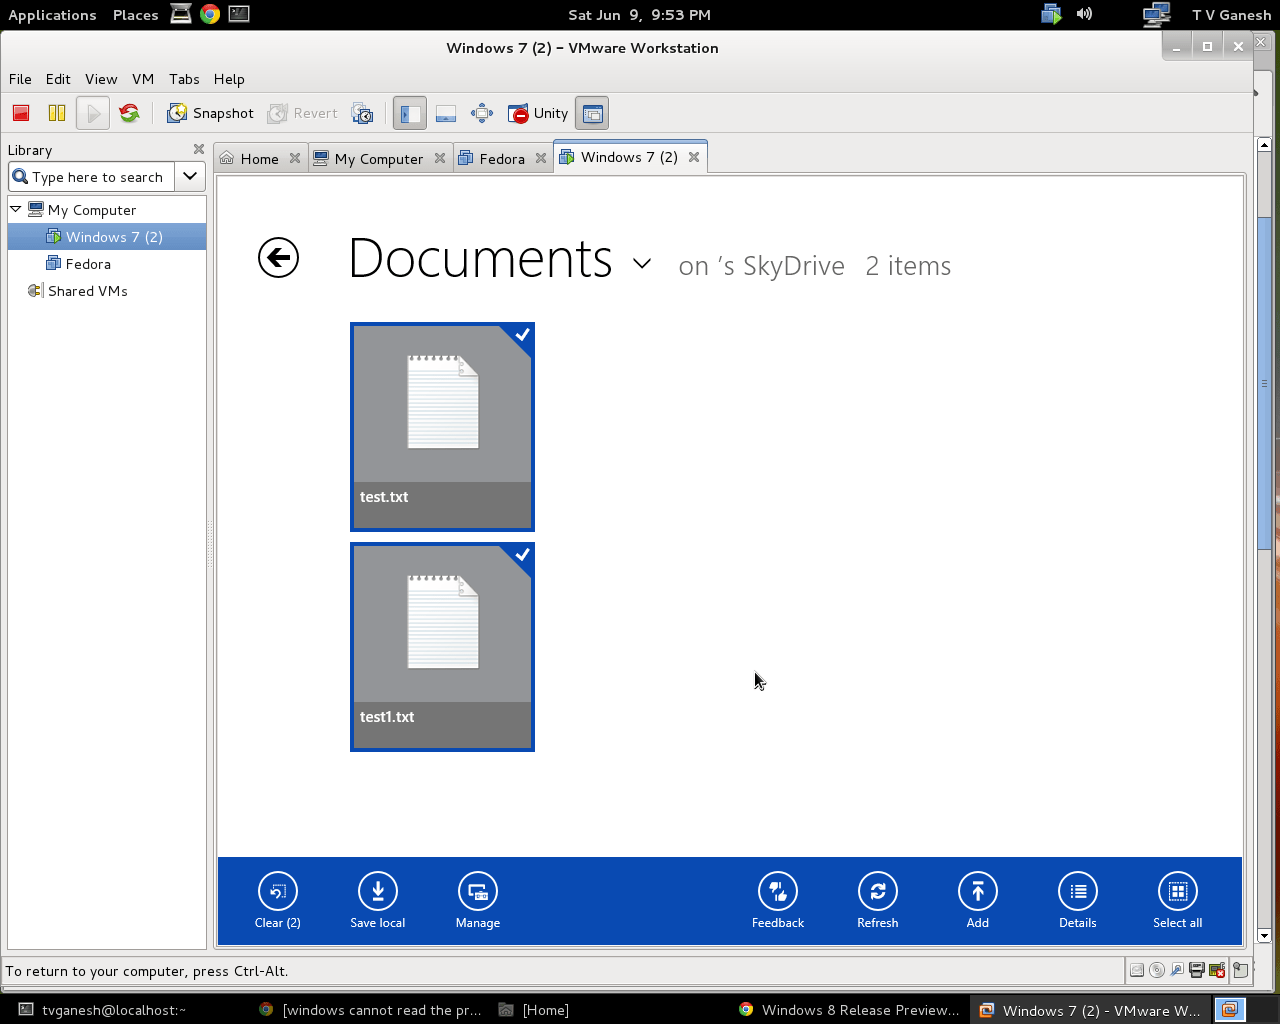This screenshot has height=1024, width=1280.
Task: Open the volume control in the top panel
Action: click(1084, 14)
